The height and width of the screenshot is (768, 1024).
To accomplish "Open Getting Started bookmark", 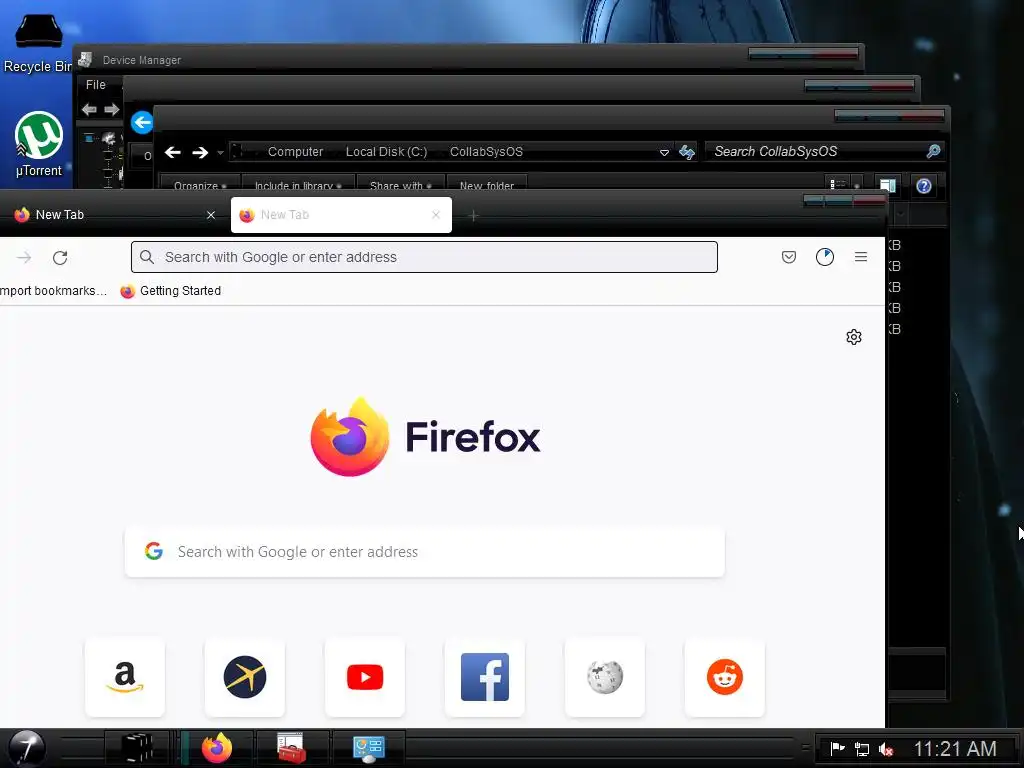I will pyautogui.click(x=170, y=291).
